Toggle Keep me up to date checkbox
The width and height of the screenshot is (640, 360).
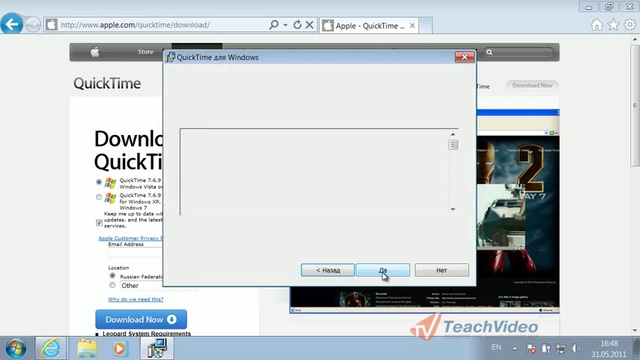[99, 222]
